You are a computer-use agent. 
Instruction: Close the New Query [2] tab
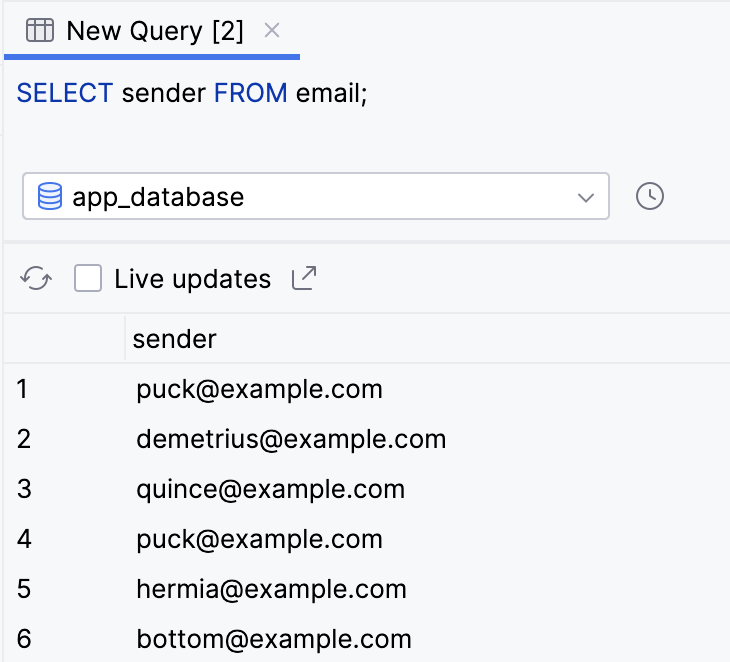click(x=272, y=31)
